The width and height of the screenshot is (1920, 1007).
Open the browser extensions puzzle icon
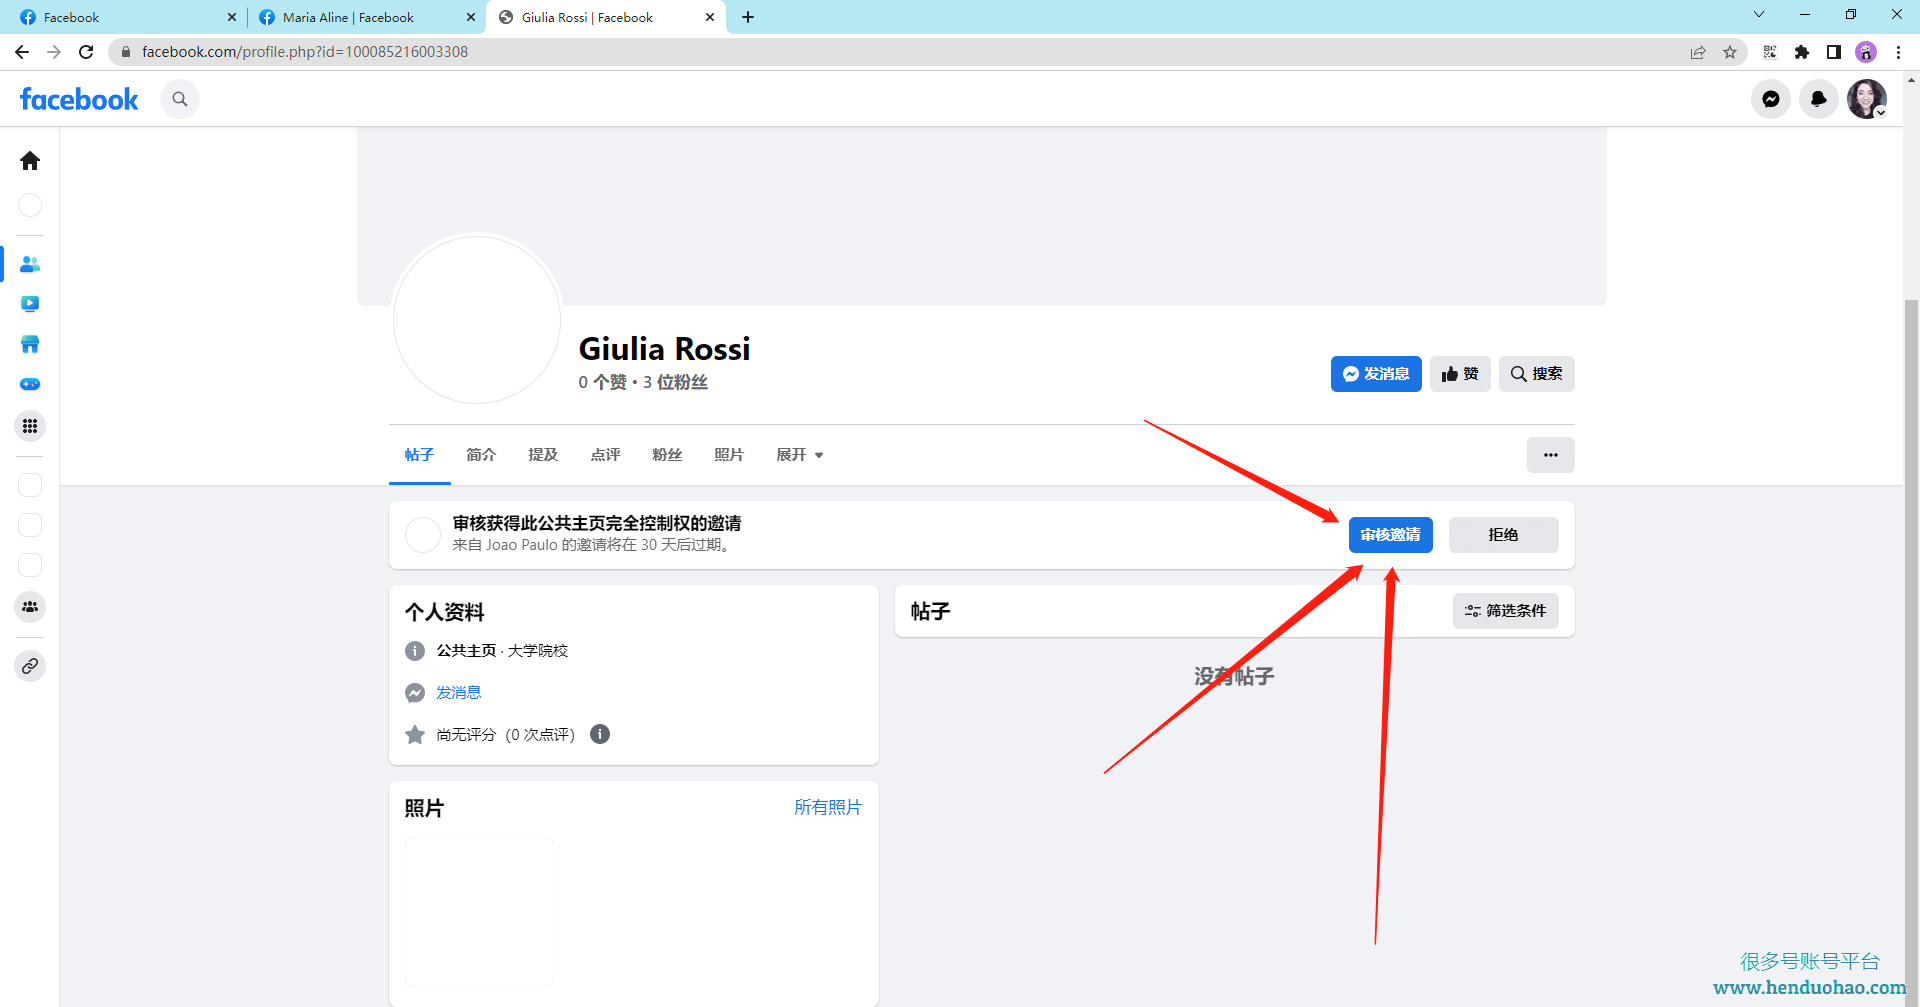tap(1802, 52)
